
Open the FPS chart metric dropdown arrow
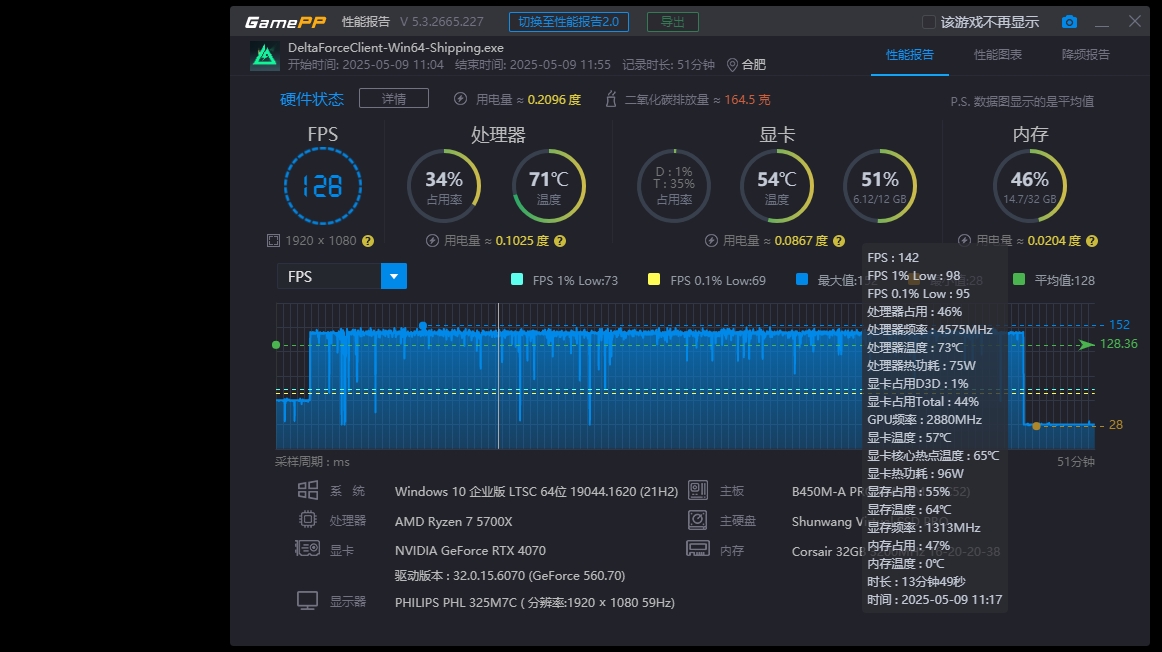(x=394, y=276)
